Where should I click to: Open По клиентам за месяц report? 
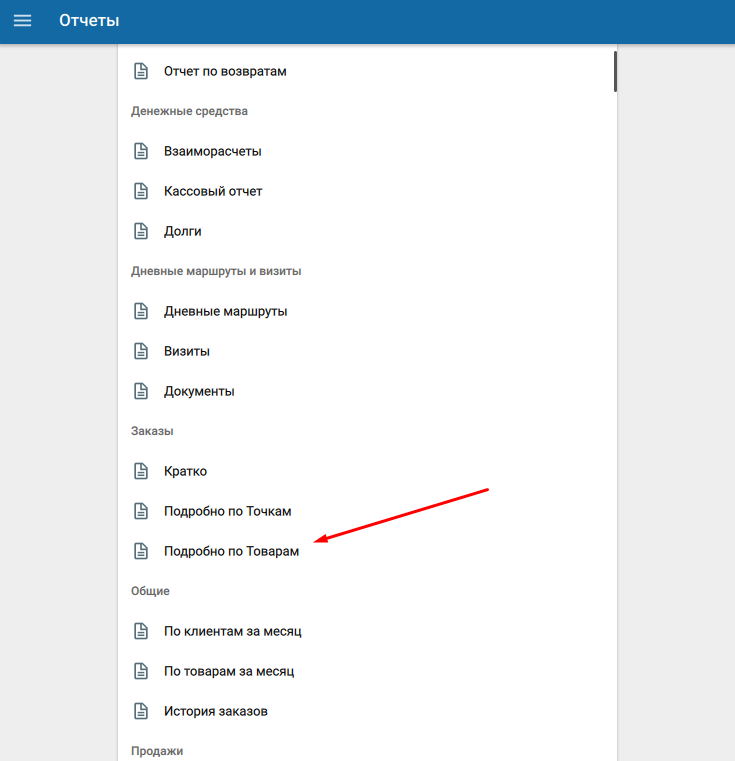coord(232,631)
